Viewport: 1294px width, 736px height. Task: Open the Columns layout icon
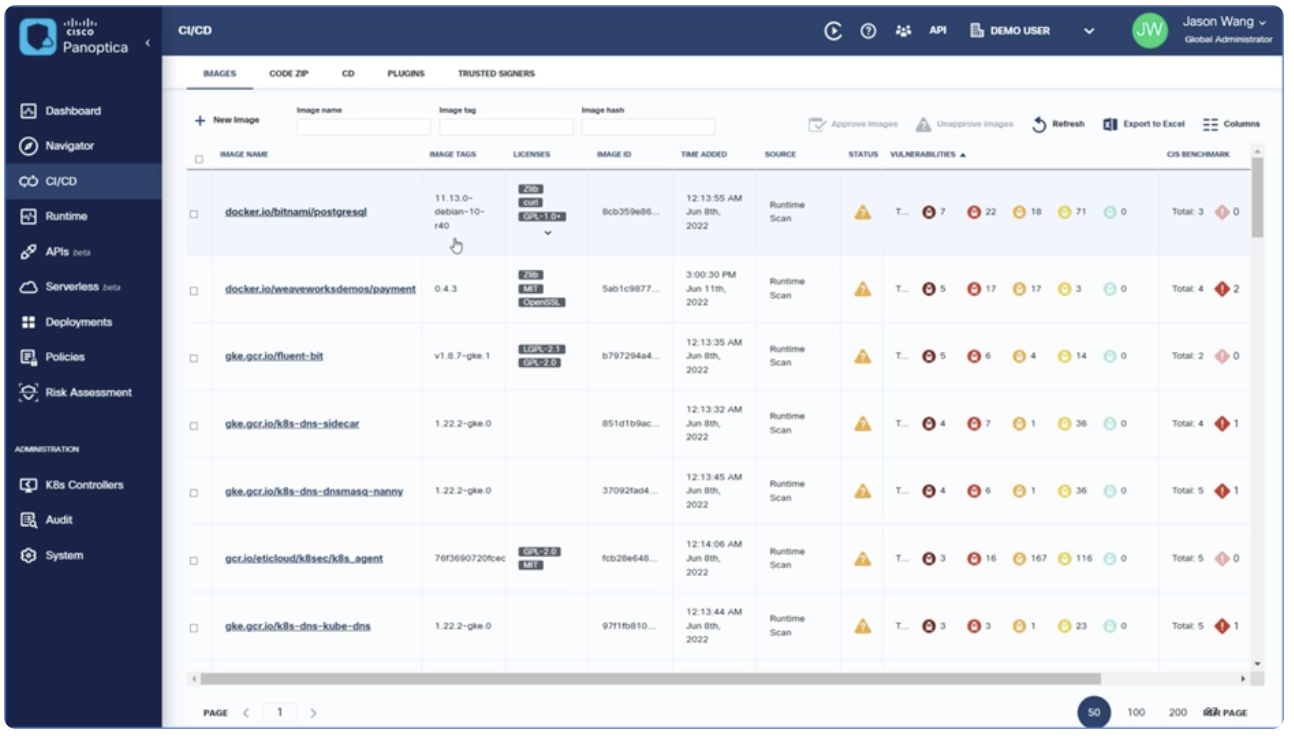click(x=1210, y=124)
